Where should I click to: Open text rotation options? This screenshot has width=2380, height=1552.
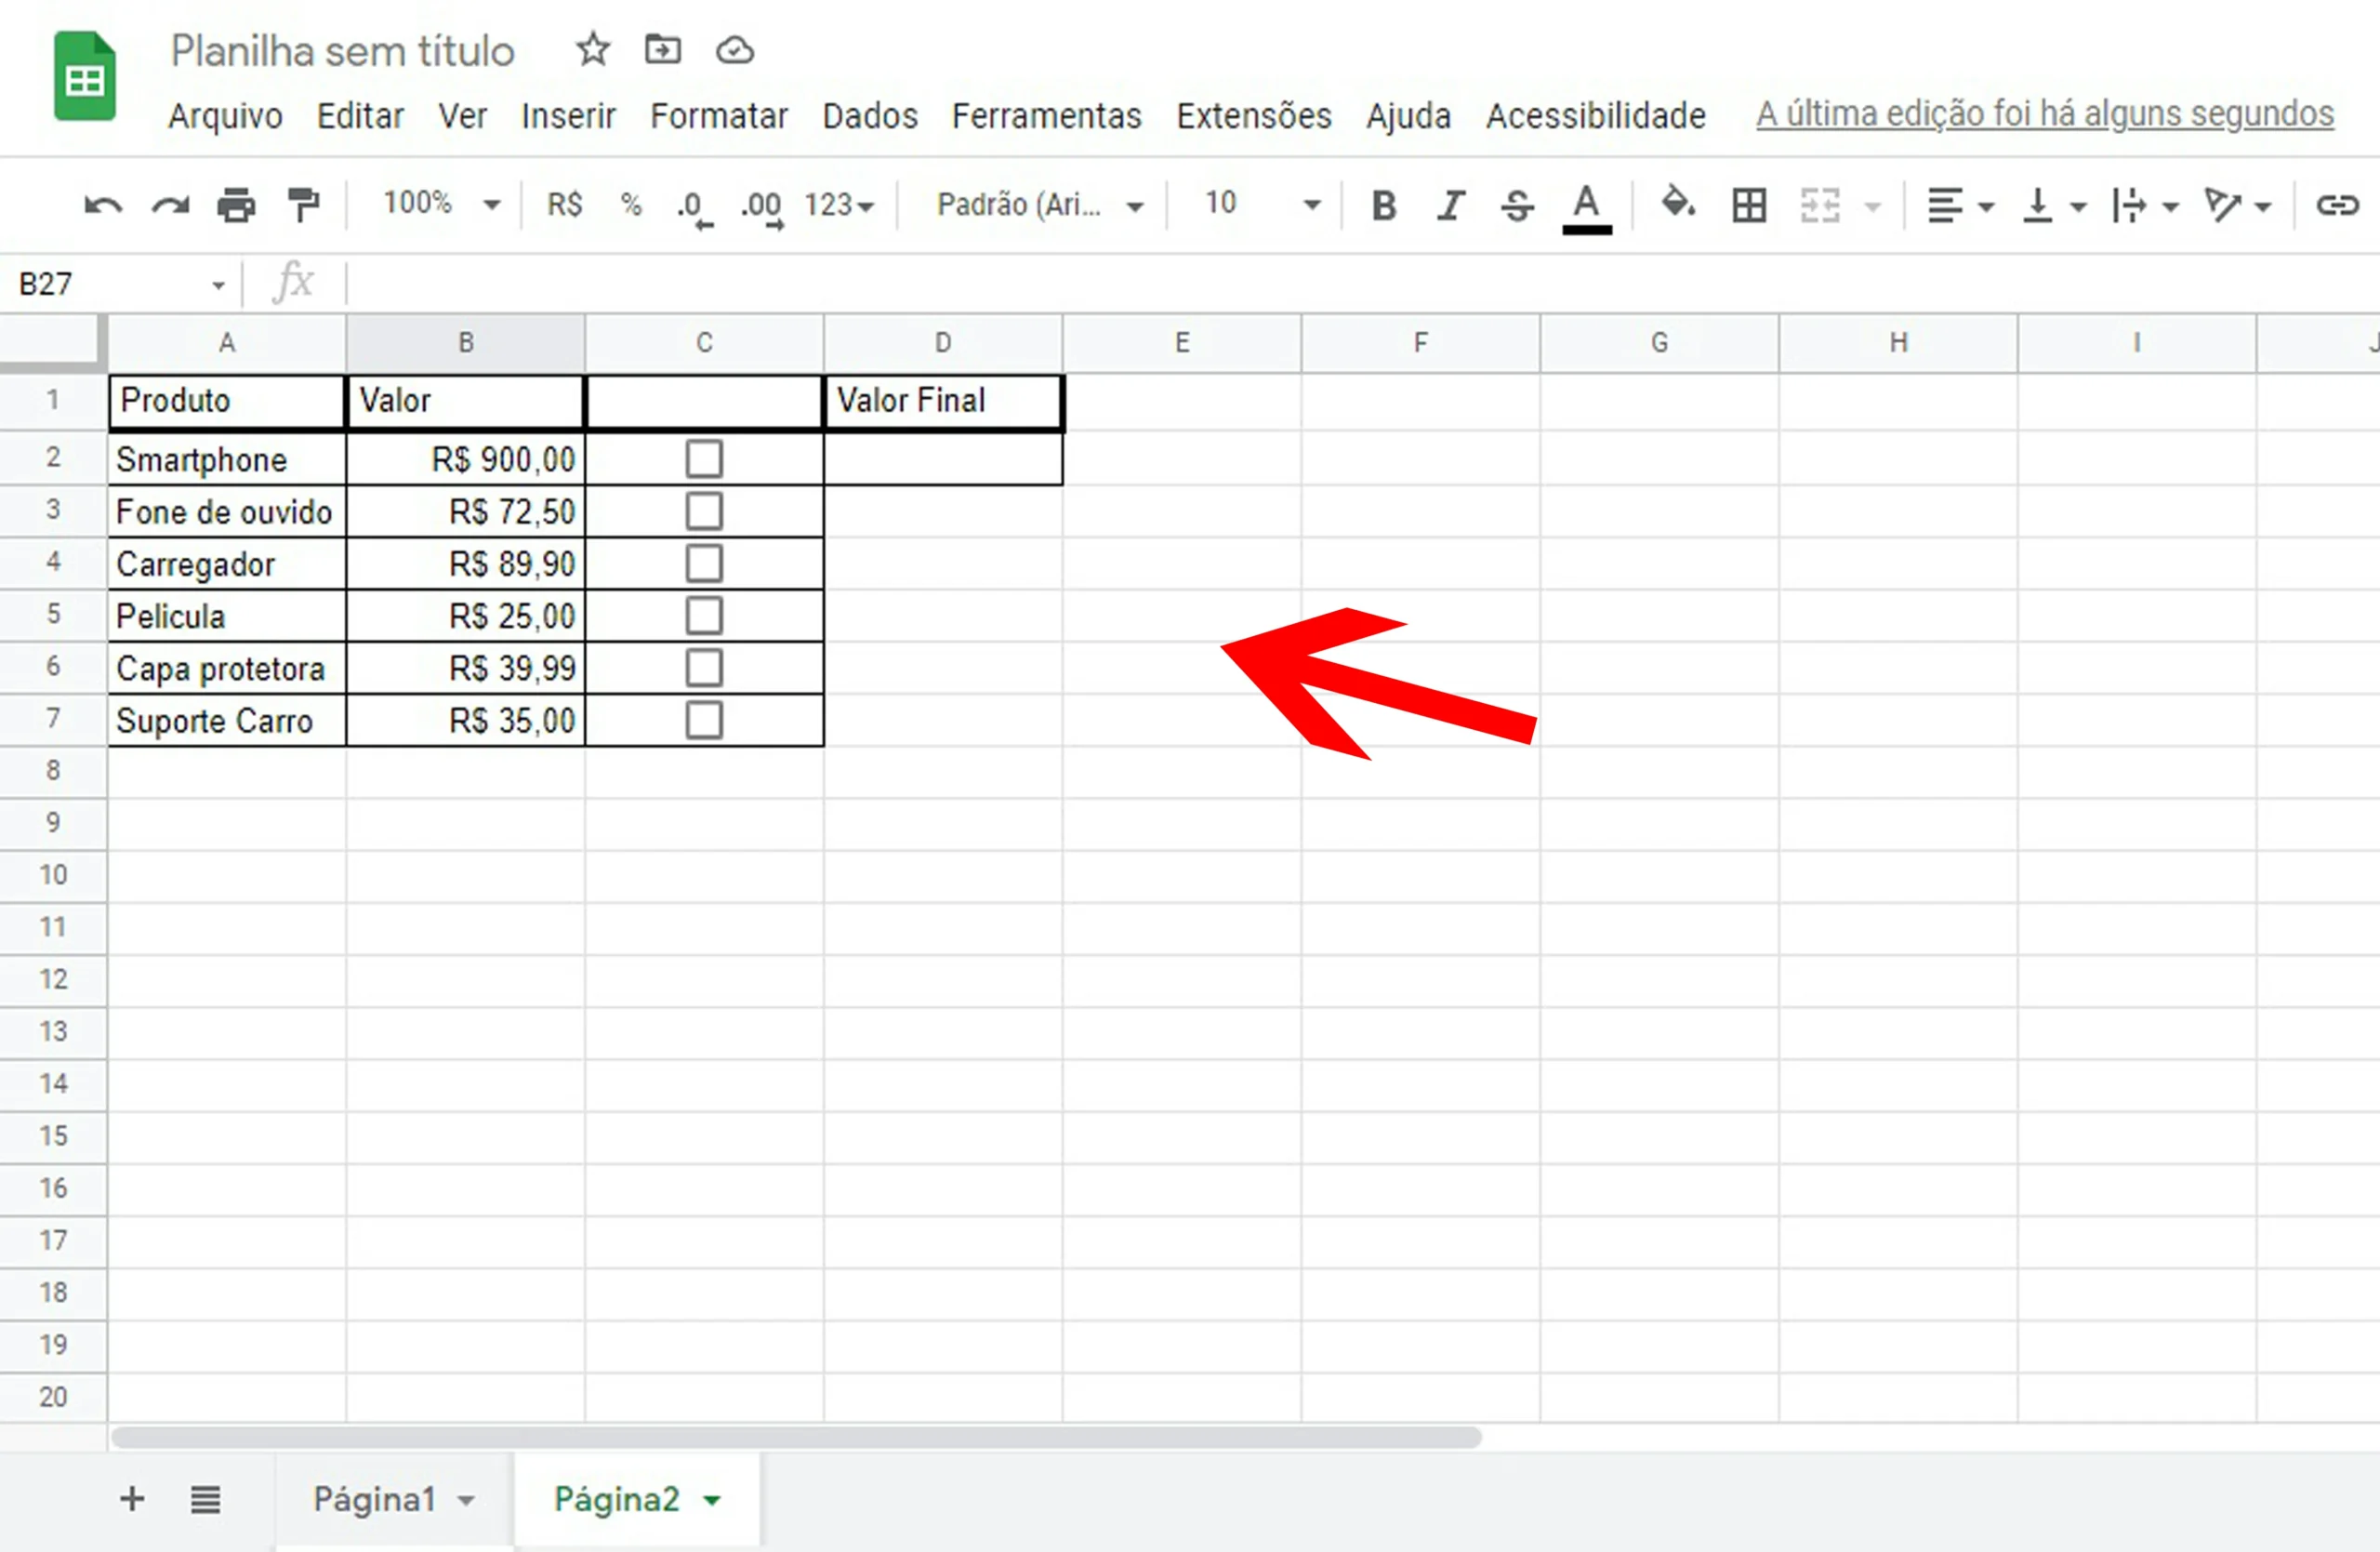point(2238,206)
